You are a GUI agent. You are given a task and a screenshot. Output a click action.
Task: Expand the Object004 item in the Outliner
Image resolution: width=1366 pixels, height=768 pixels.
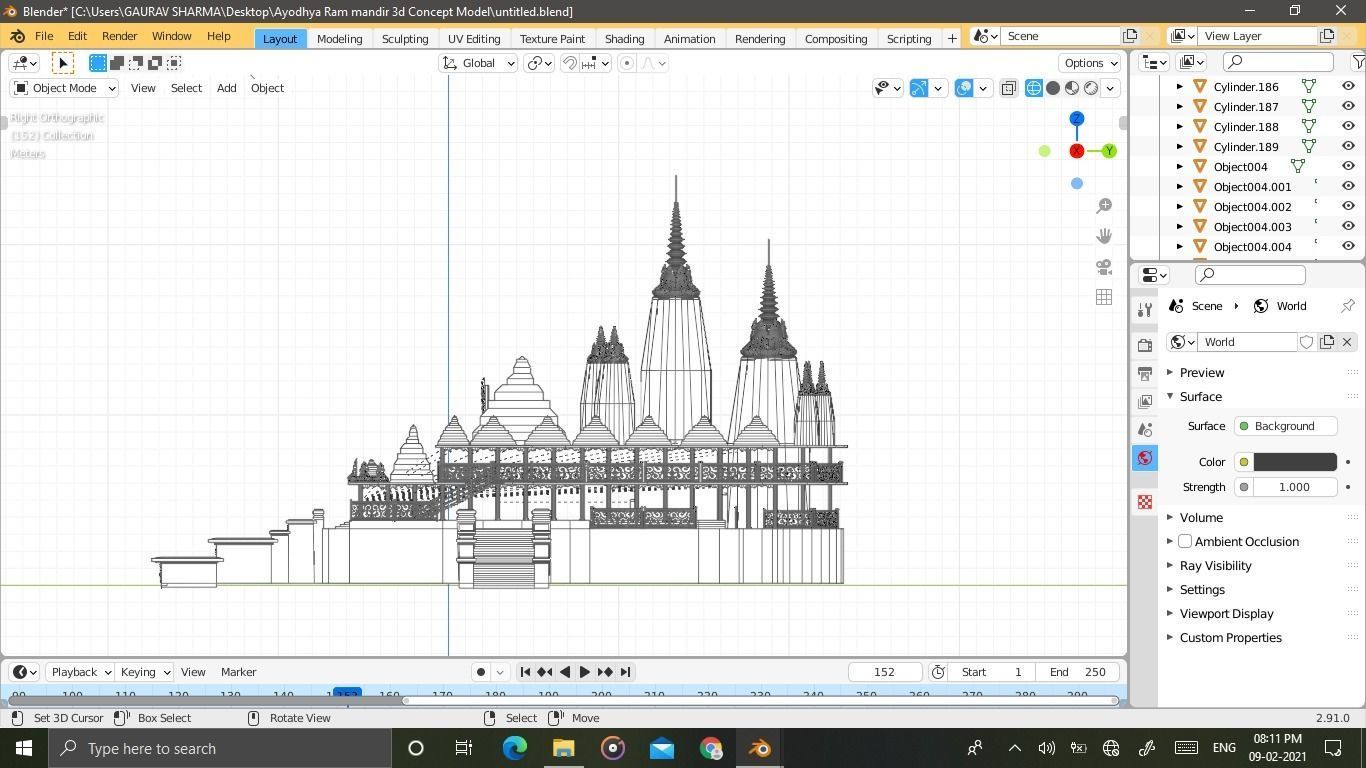(1180, 167)
